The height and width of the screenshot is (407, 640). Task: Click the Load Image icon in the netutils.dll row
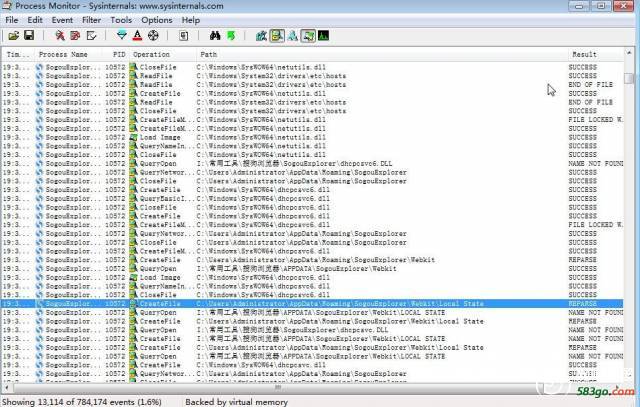[x=133, y=137]
